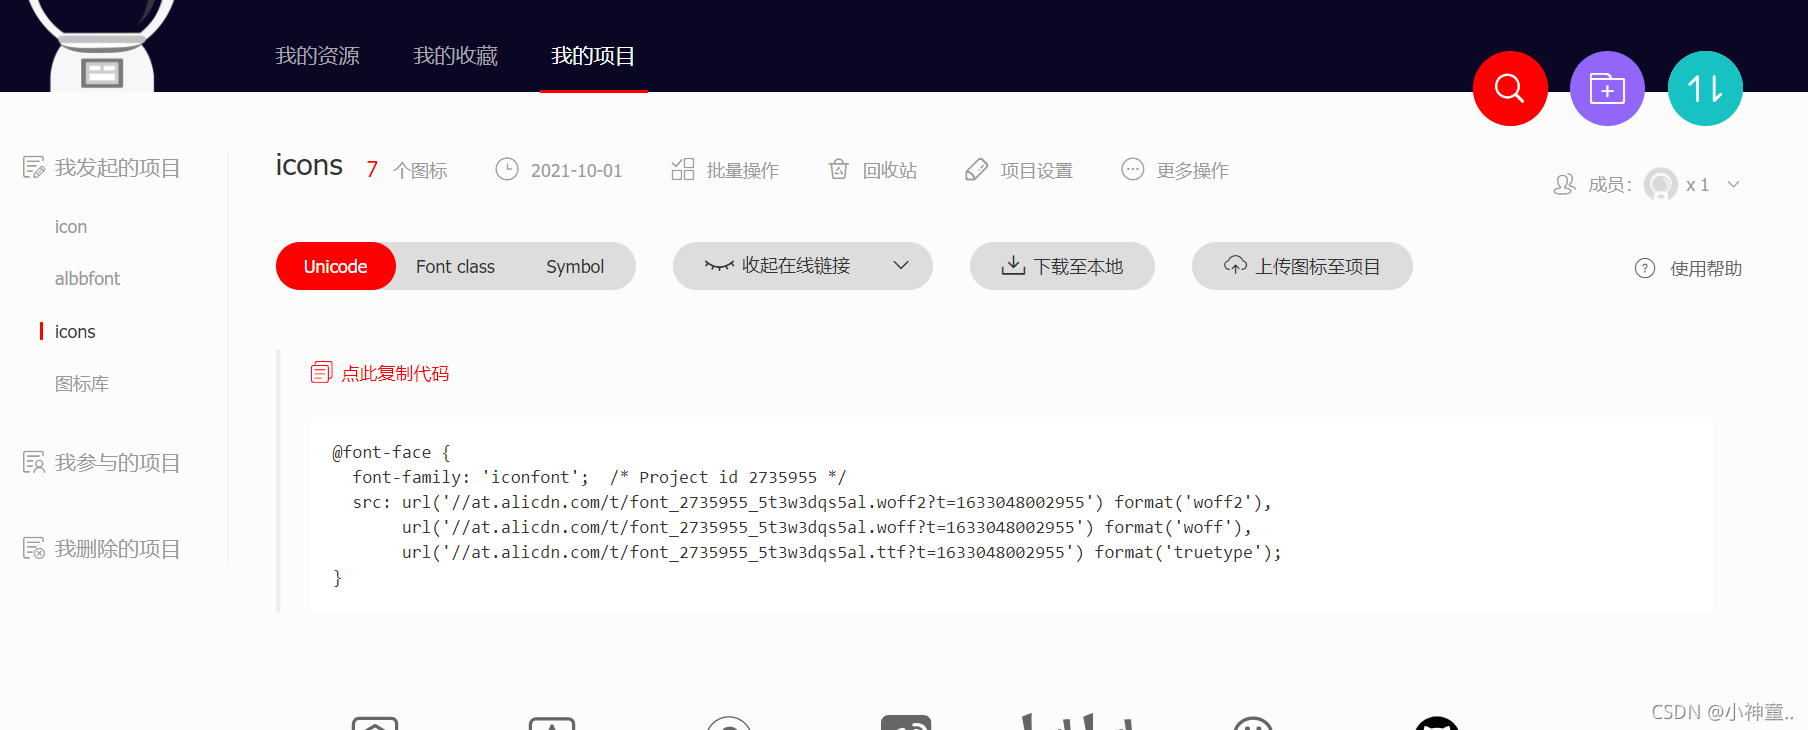
Task: Click the 批量操作 batch grid icon
Action: pyautogui.click(x=683, y=169)
